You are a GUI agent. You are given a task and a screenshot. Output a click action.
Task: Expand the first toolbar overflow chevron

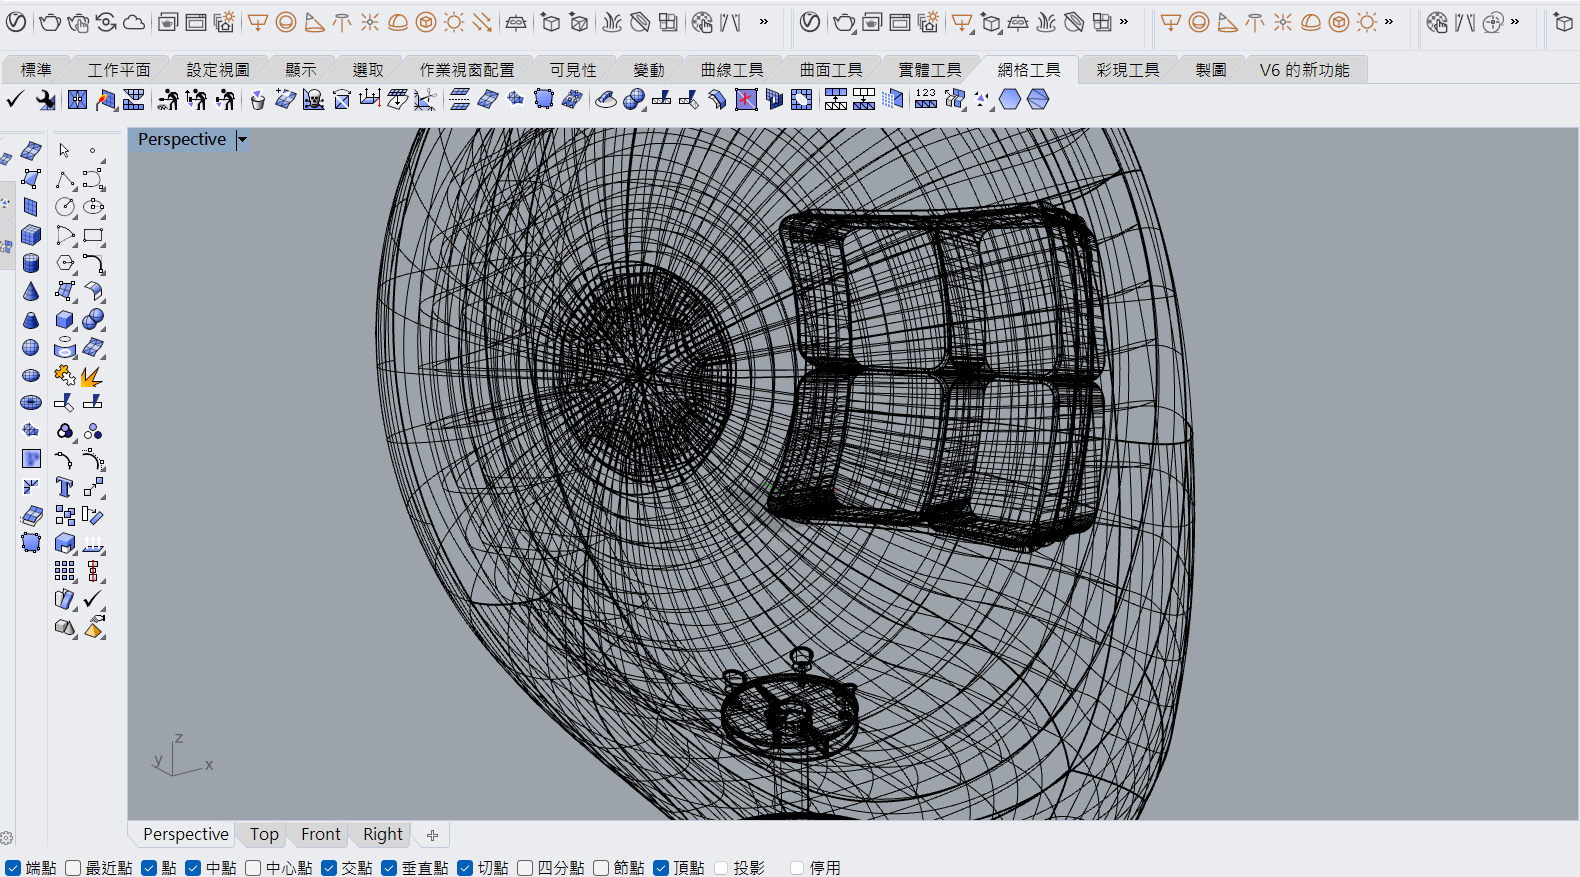(764, 22)
